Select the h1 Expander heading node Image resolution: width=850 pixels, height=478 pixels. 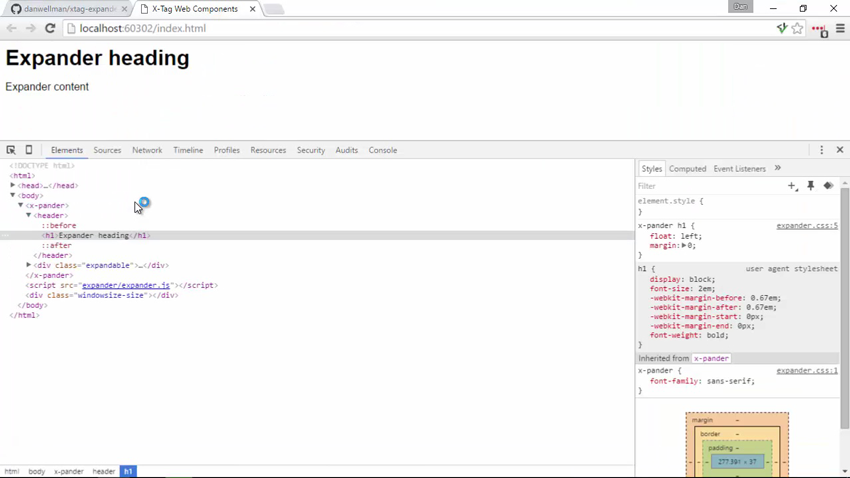(96, 236)
